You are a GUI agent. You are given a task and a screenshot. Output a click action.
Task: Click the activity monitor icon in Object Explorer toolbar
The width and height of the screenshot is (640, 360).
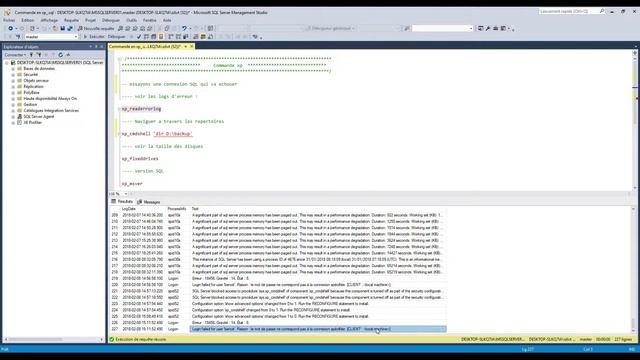pos(68,55)
